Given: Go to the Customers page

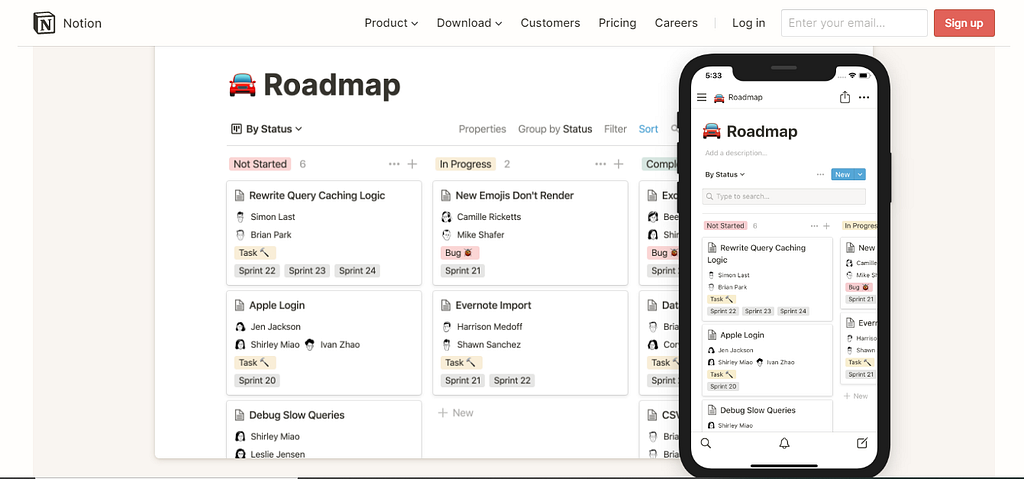Looking at the screenshot, I should tap(550, 23).
